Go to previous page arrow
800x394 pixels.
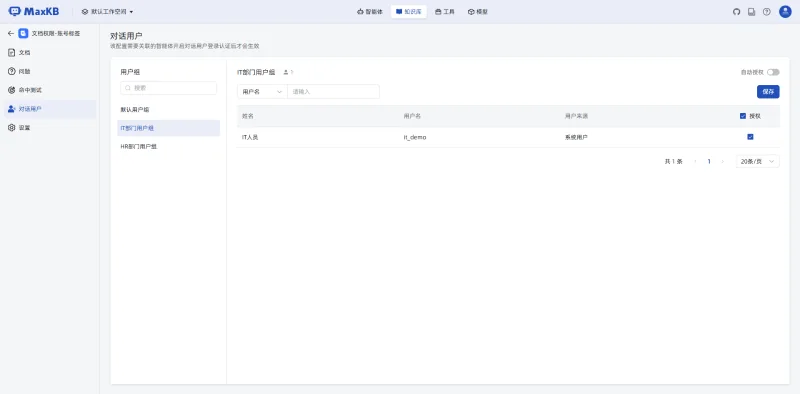click(x=695, y=162)
